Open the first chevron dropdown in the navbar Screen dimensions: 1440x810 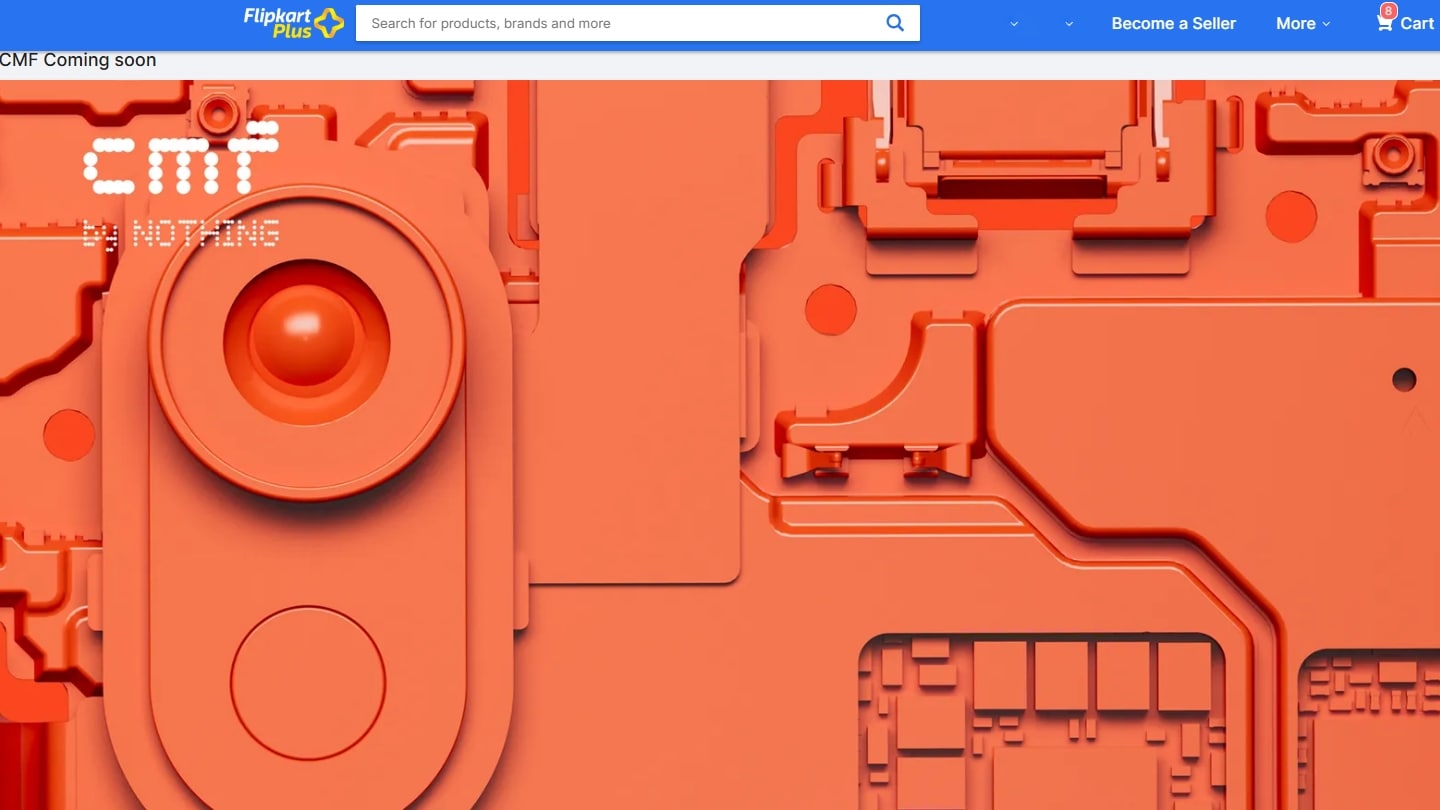1014,23
